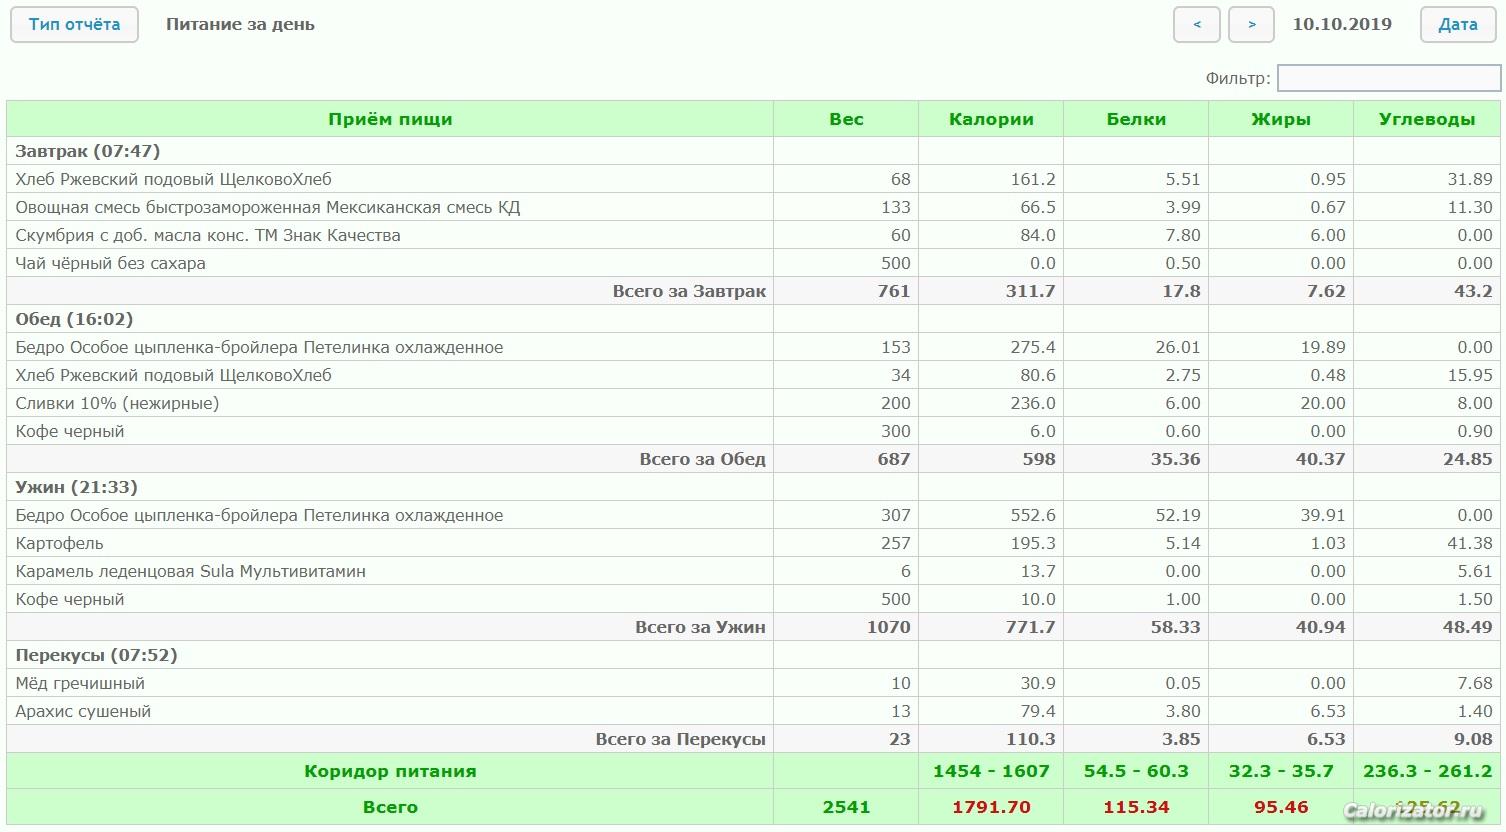Select the Перекусы (07:52) meal heading
1506x832 pixels.
pos(96,655)
